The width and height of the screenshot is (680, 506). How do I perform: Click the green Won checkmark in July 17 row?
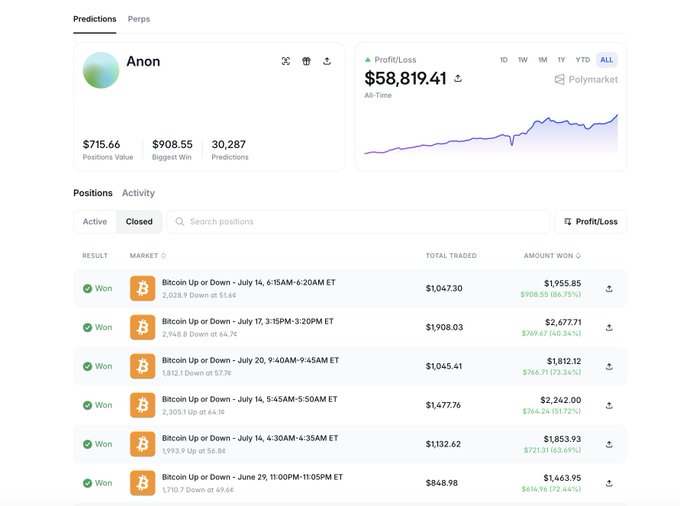coord(88,327)
